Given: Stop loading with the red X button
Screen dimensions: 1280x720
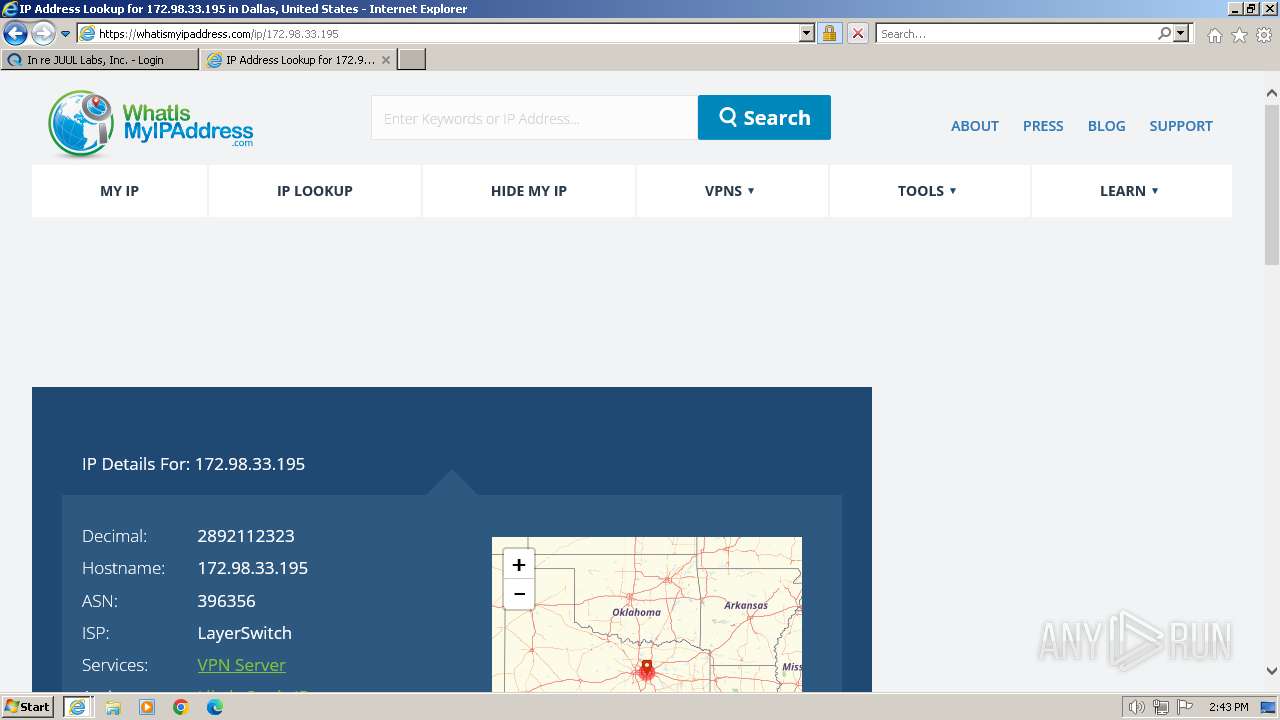Looking at the screenshot, I should [x=857, y=34].
